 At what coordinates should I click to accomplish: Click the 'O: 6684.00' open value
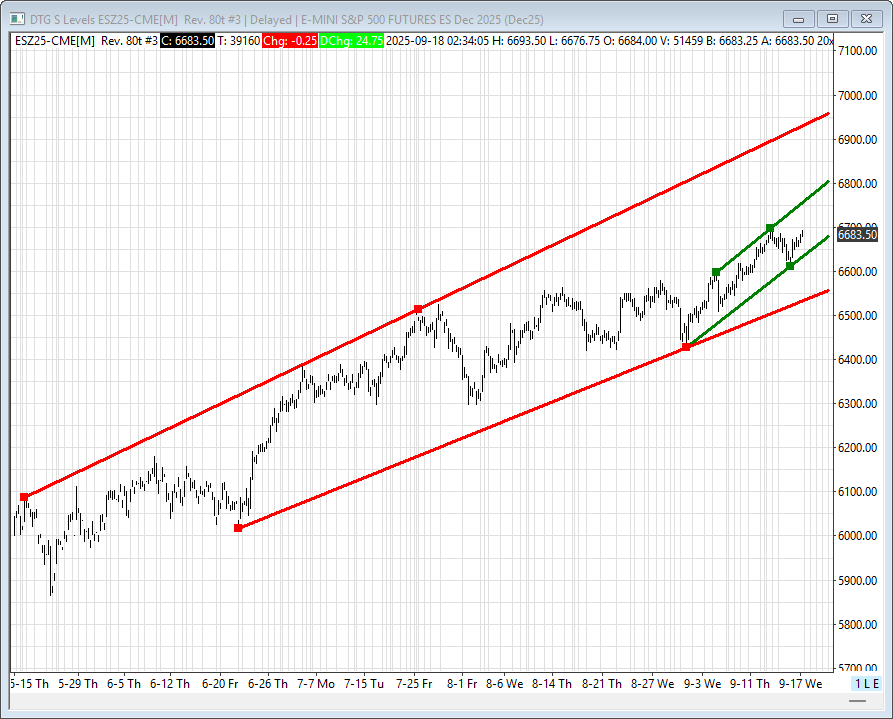tap(630, 41)
